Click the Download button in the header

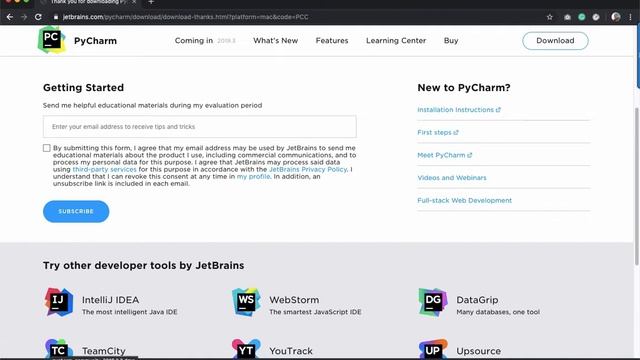pos(555,41)
